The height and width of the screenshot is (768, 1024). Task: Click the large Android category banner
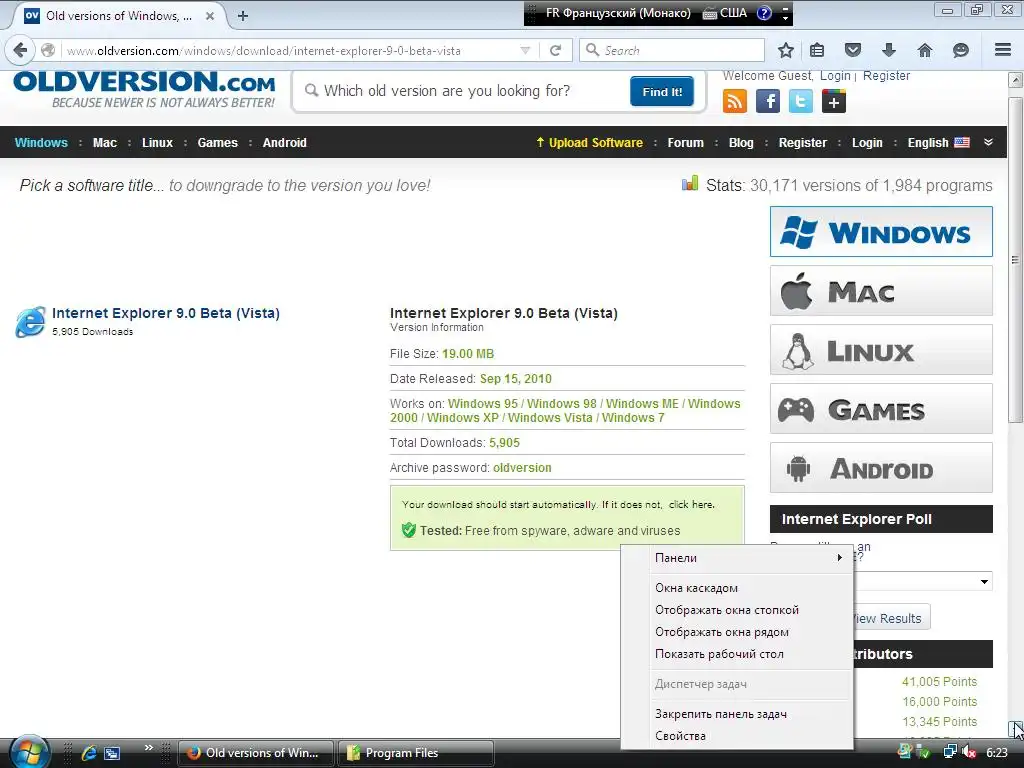881,468
